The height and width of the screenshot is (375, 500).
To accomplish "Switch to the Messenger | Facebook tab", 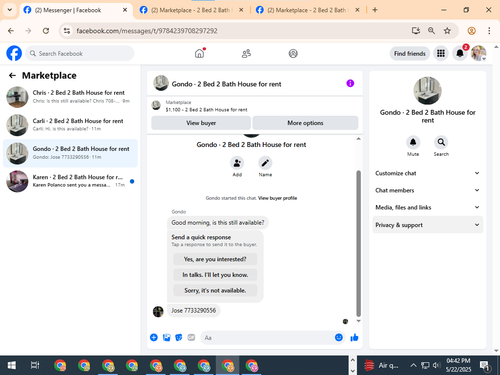I will pyautogui.click(x=75, y=10).
